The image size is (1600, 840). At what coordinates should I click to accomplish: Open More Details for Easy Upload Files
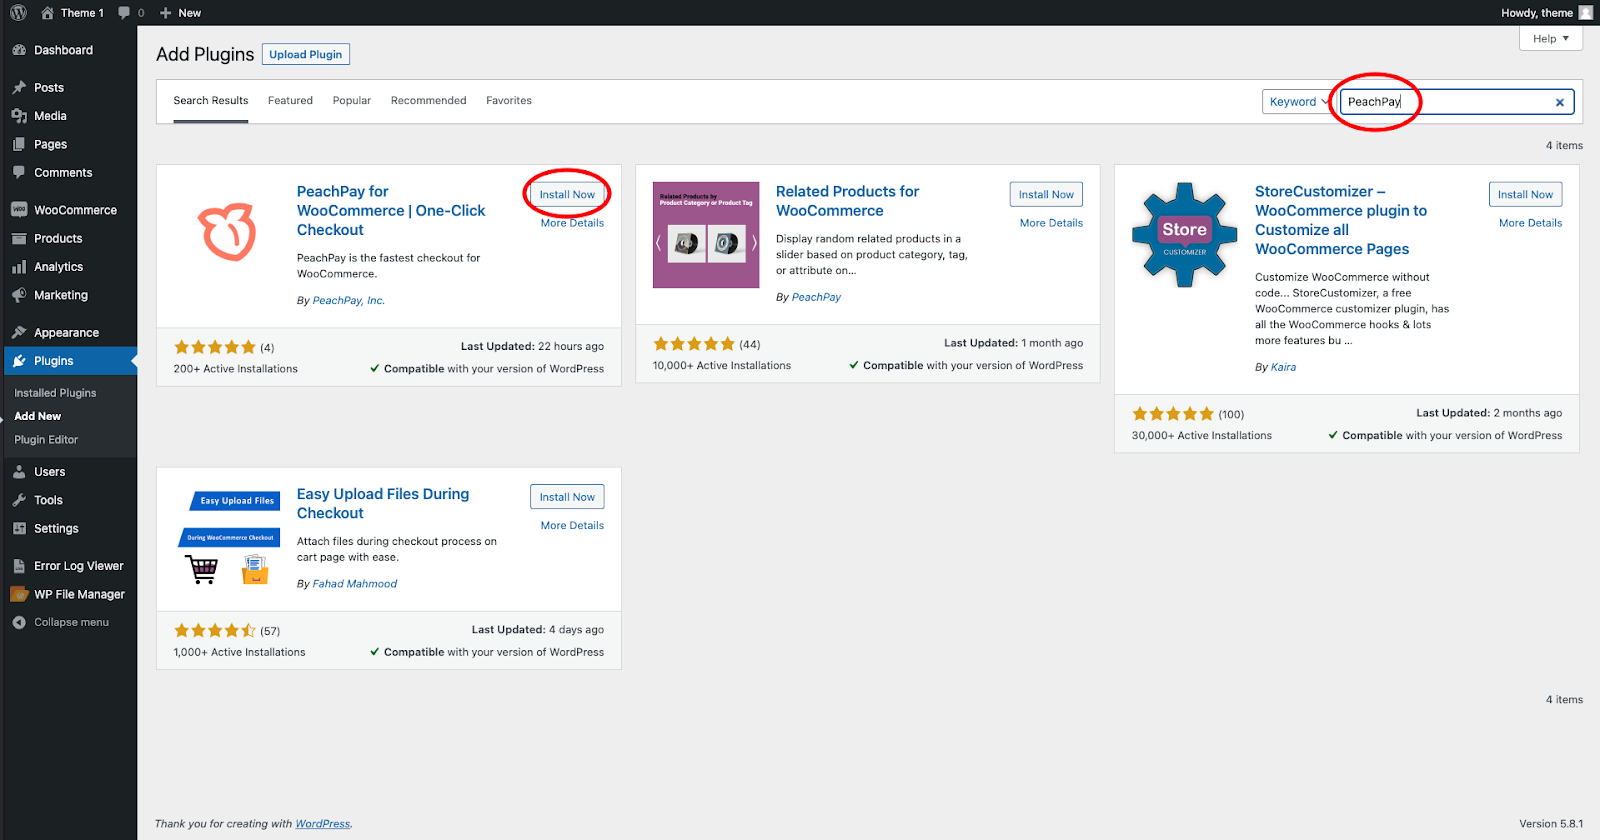(x=572, y=525)
